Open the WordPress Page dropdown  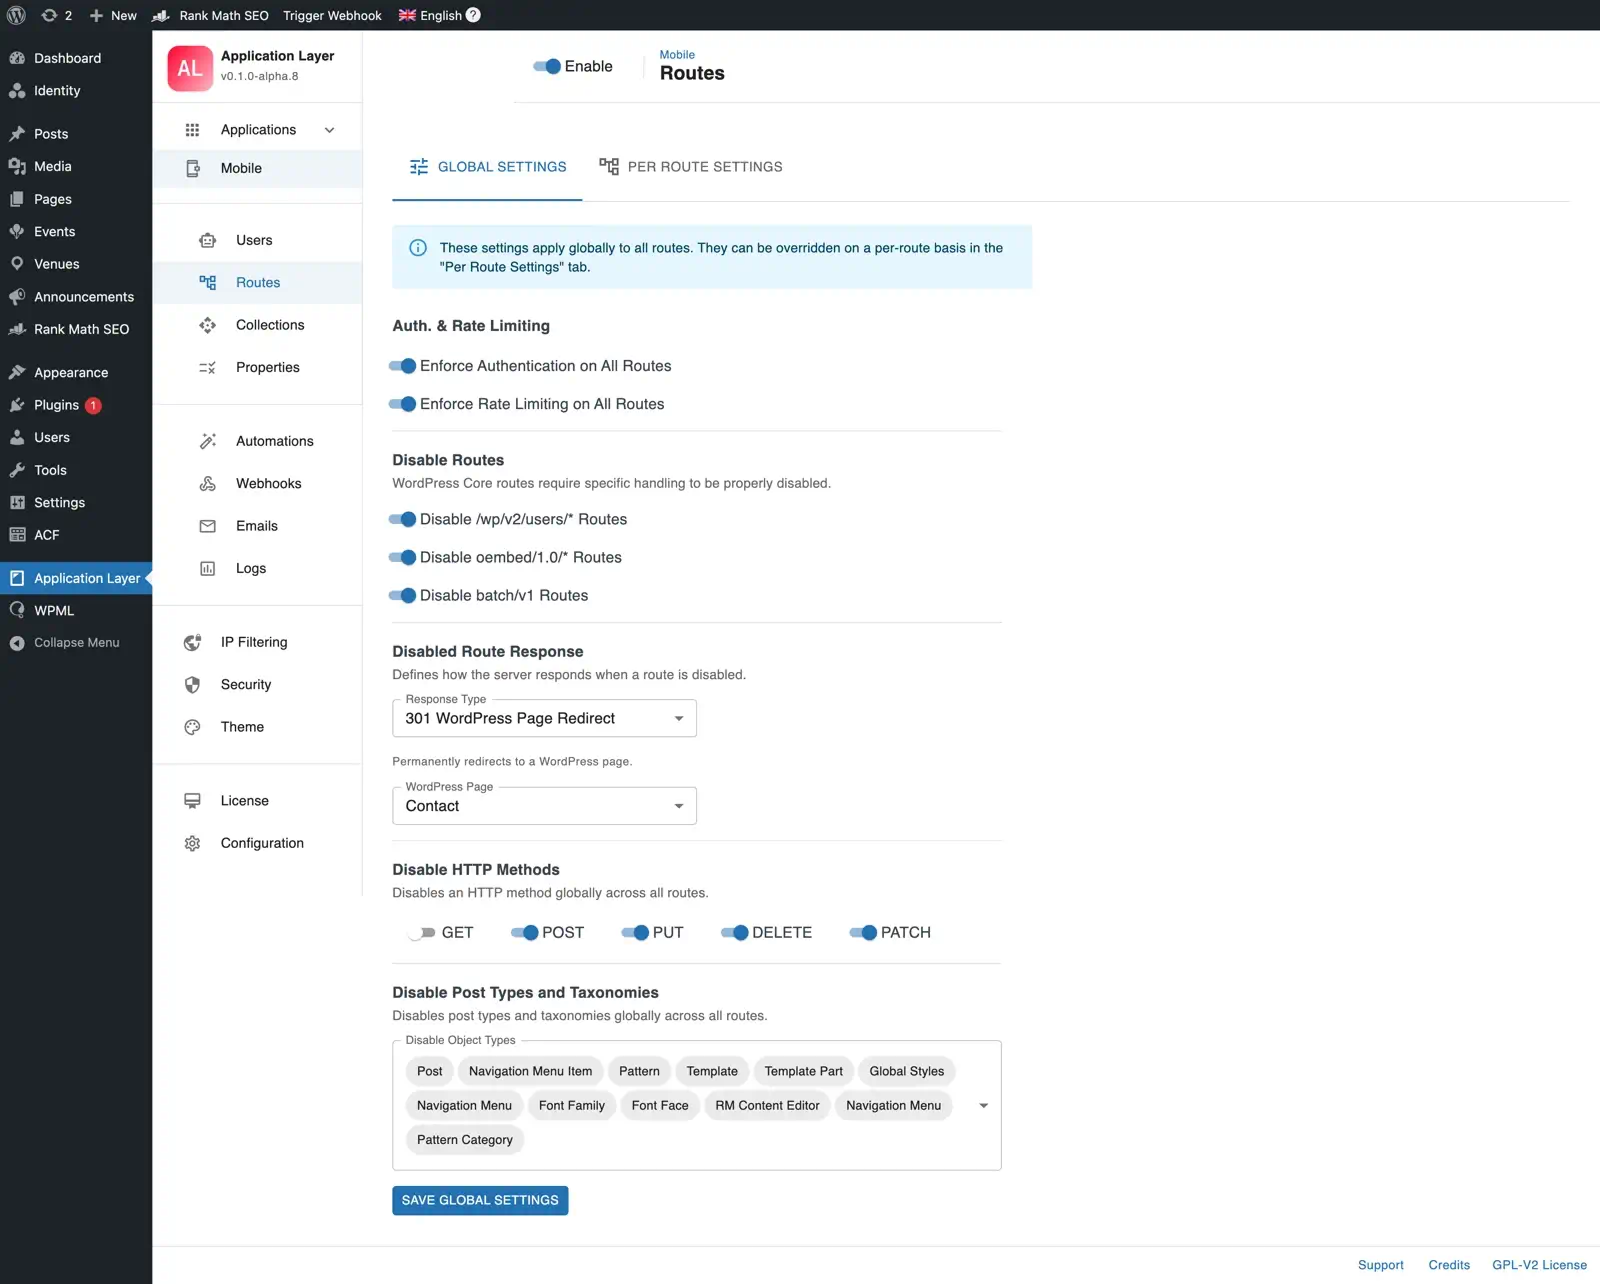pyautogui.click(x=544, y=806)
